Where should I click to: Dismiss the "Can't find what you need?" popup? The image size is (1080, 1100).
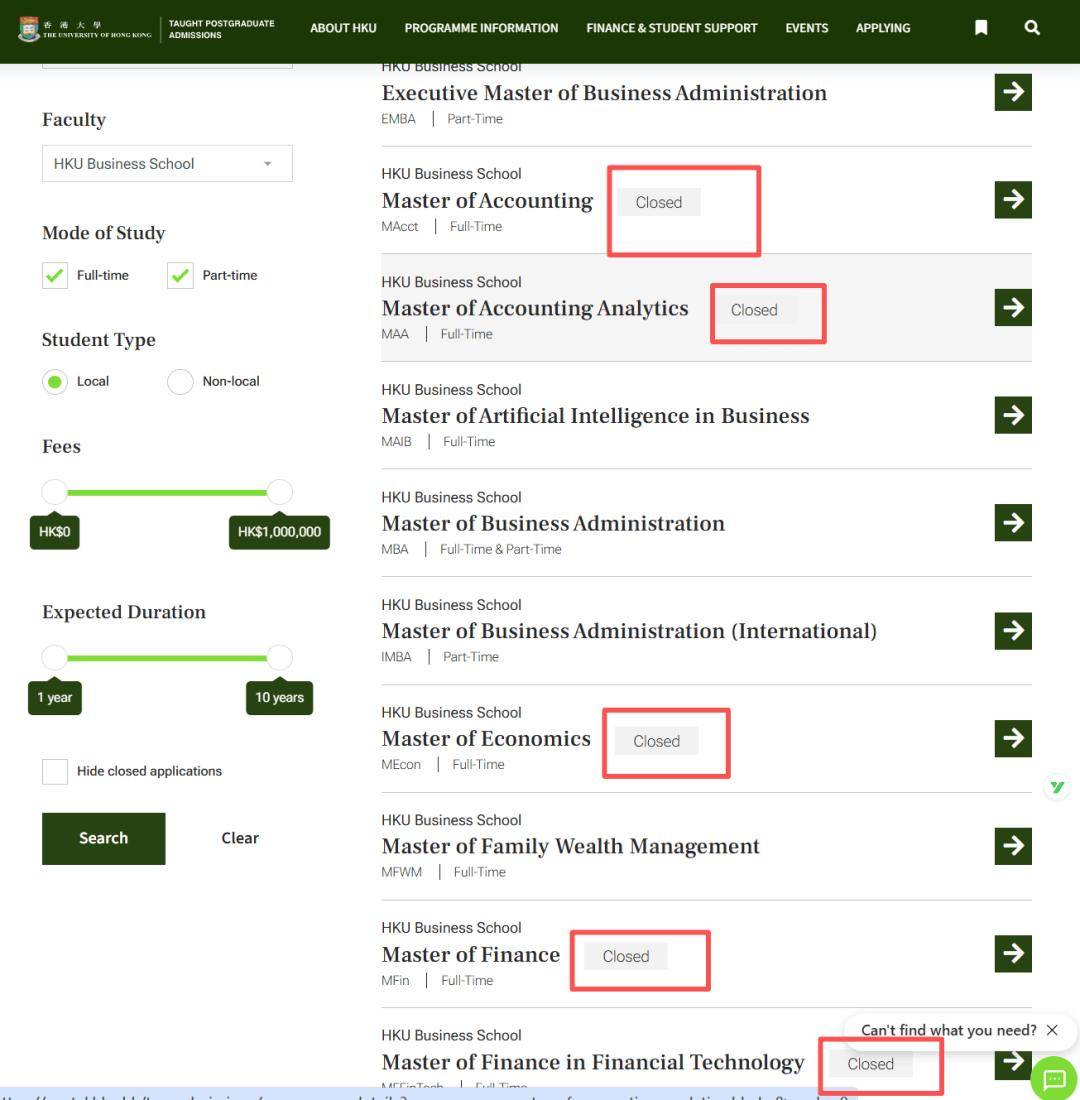click(1052, 1030)
